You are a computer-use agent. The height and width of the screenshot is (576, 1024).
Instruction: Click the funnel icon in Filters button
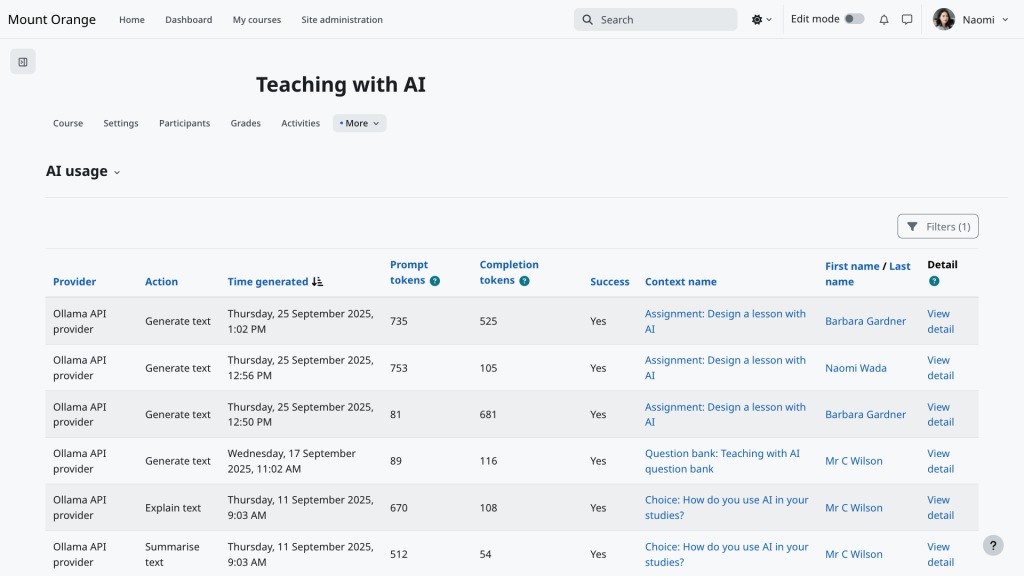click(x=912, y=227)
